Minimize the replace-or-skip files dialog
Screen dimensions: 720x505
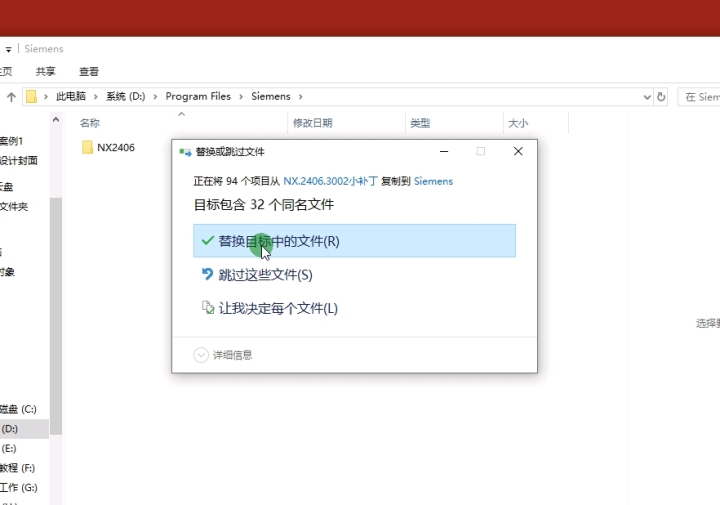coord(444,152)
